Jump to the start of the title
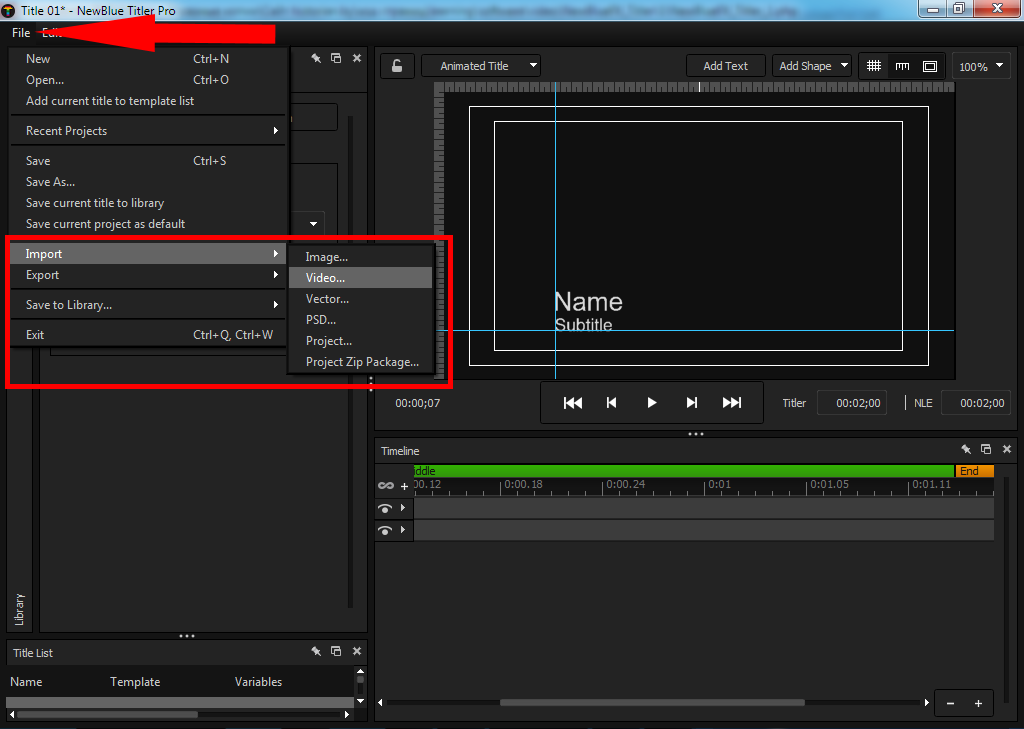 pyautogui.click(x=572, y=403)
